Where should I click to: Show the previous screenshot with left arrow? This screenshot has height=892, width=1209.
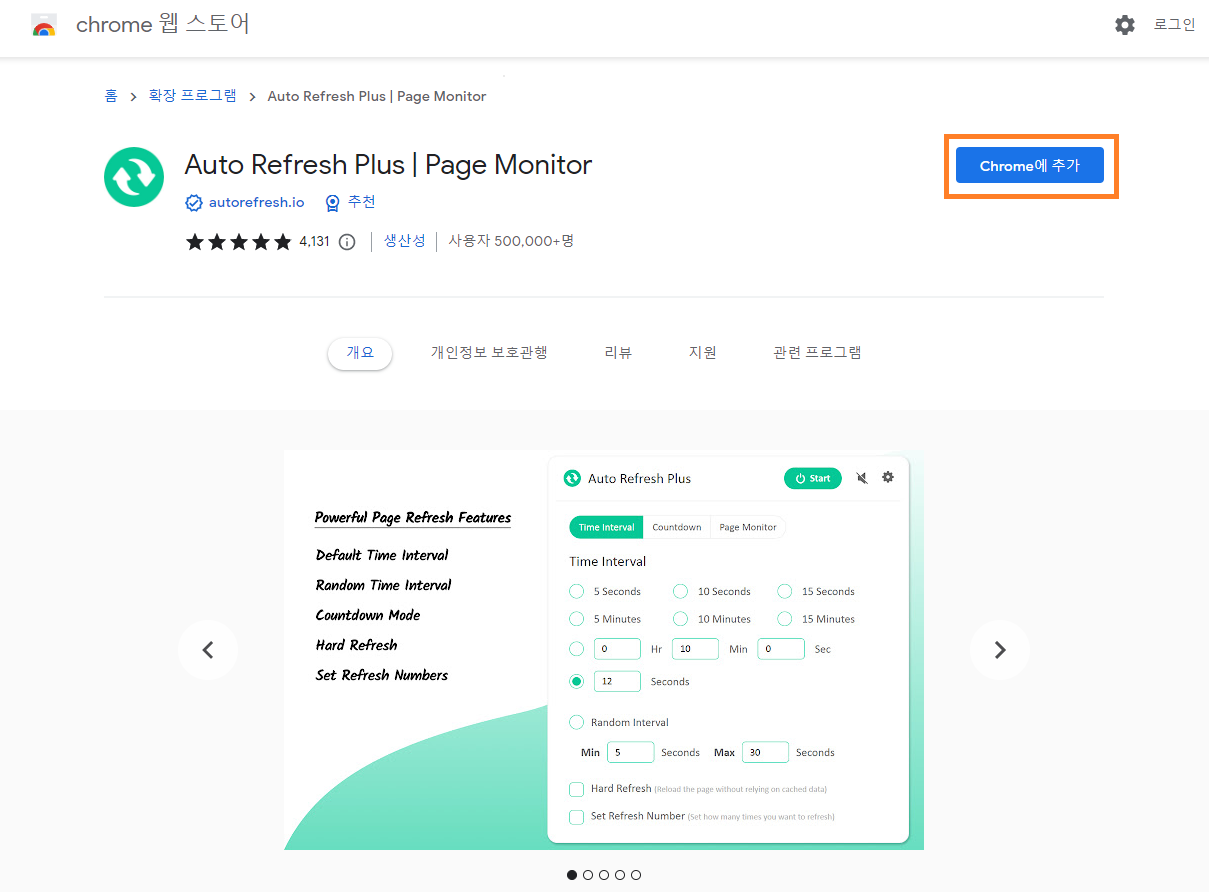click(x=208, y=650)
